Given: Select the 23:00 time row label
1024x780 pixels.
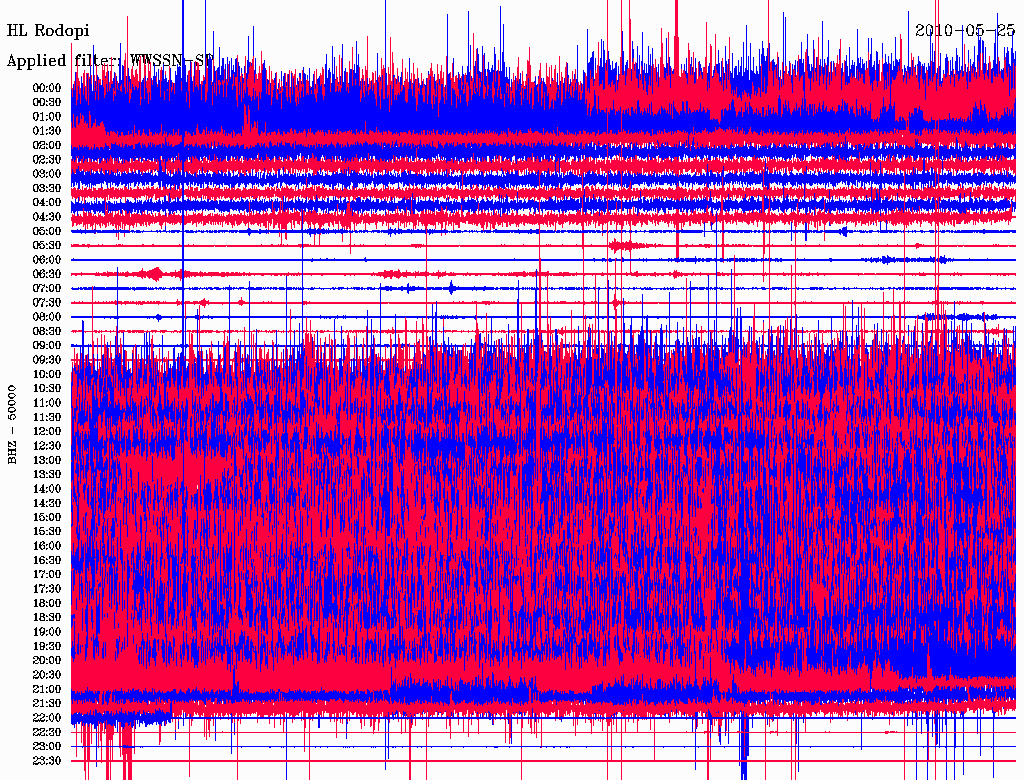Looking at the screenshot, I should click(x=48, y=746).
